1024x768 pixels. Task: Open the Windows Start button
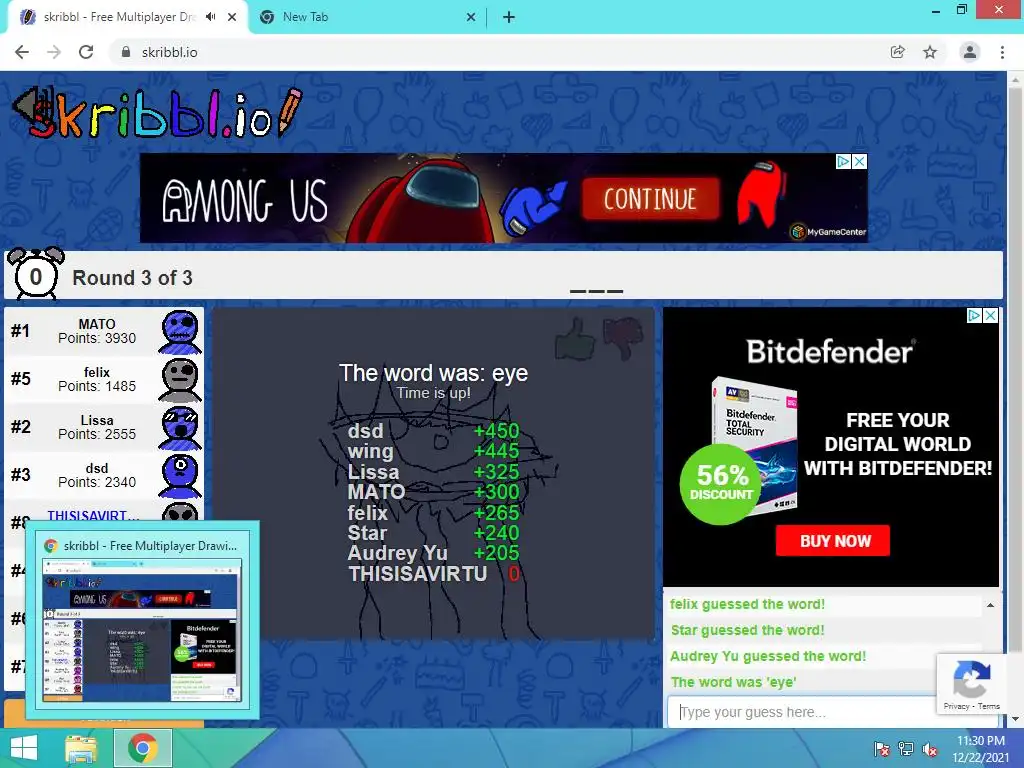pyautogui.click(x=24, y=748)
